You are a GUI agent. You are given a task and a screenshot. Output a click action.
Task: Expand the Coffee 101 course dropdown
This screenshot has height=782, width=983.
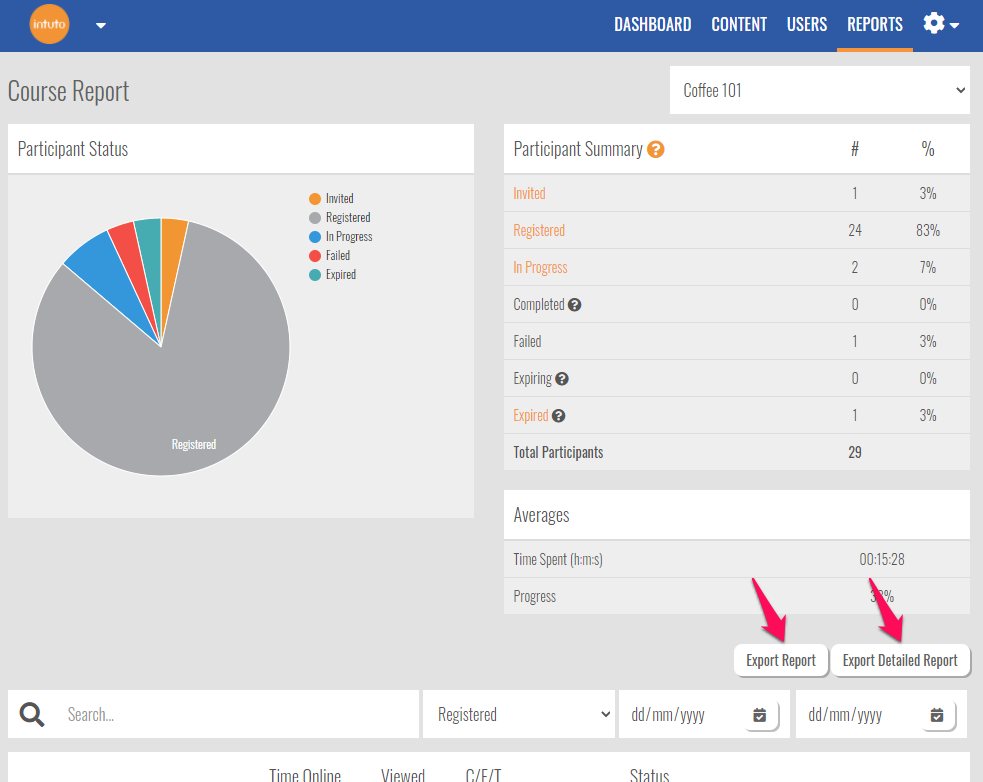coord(820,91)
